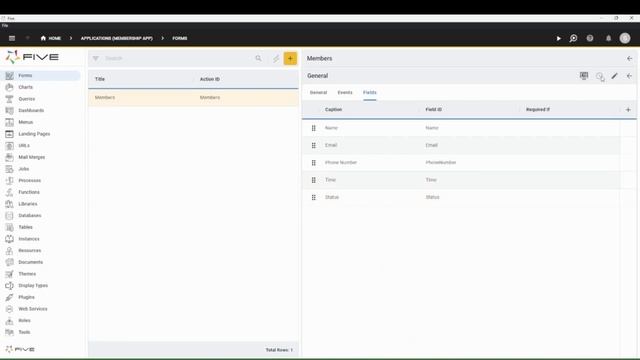Click the search magnifier icon in forms list

258,58
